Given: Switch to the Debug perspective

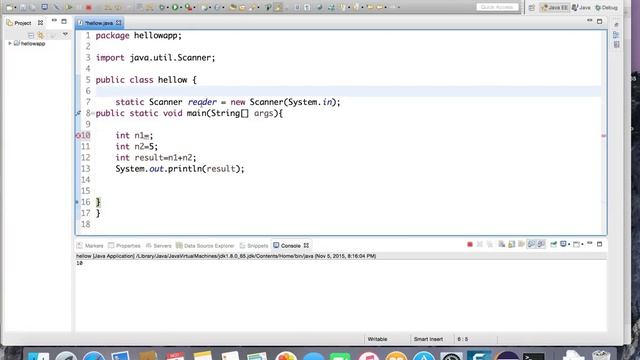Looking at the screenshot, I should click(606, 8).
